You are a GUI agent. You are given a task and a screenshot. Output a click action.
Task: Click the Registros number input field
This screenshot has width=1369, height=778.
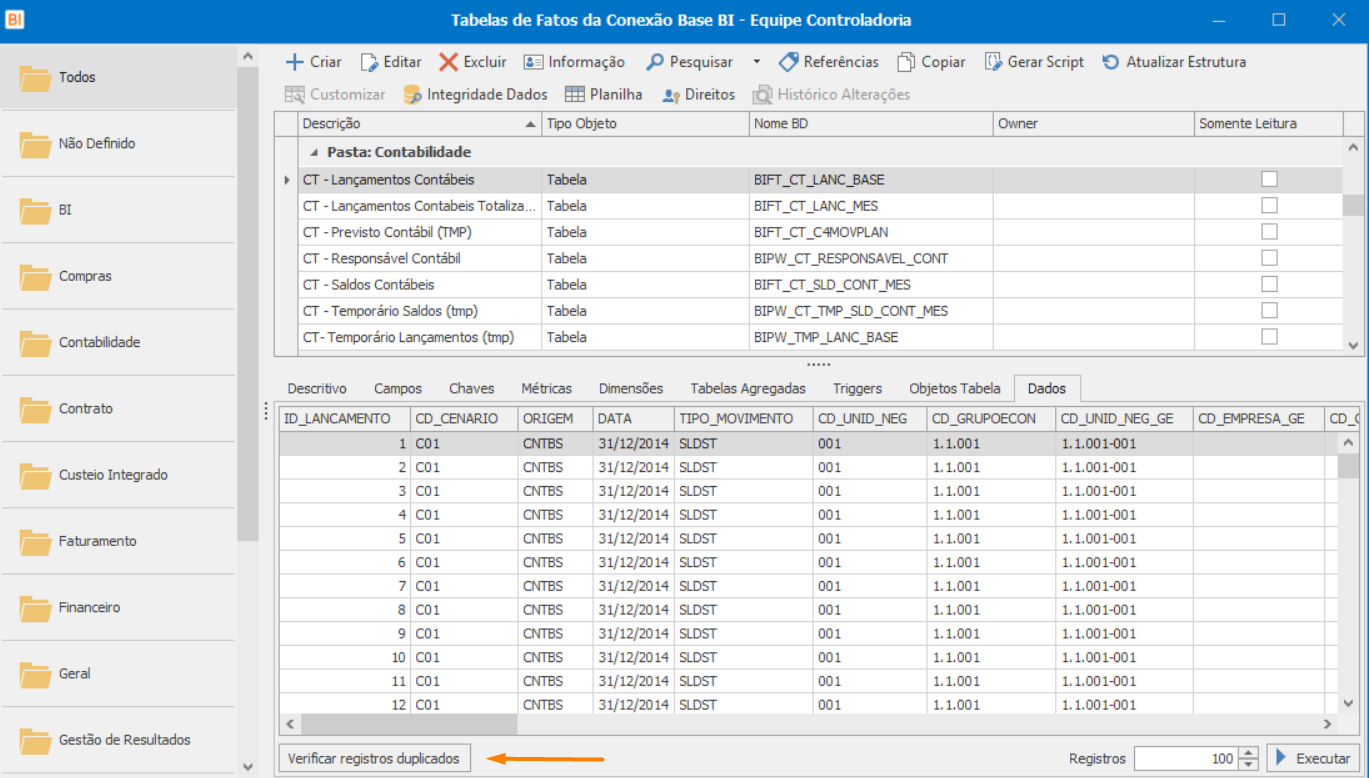pos(1185,758)
